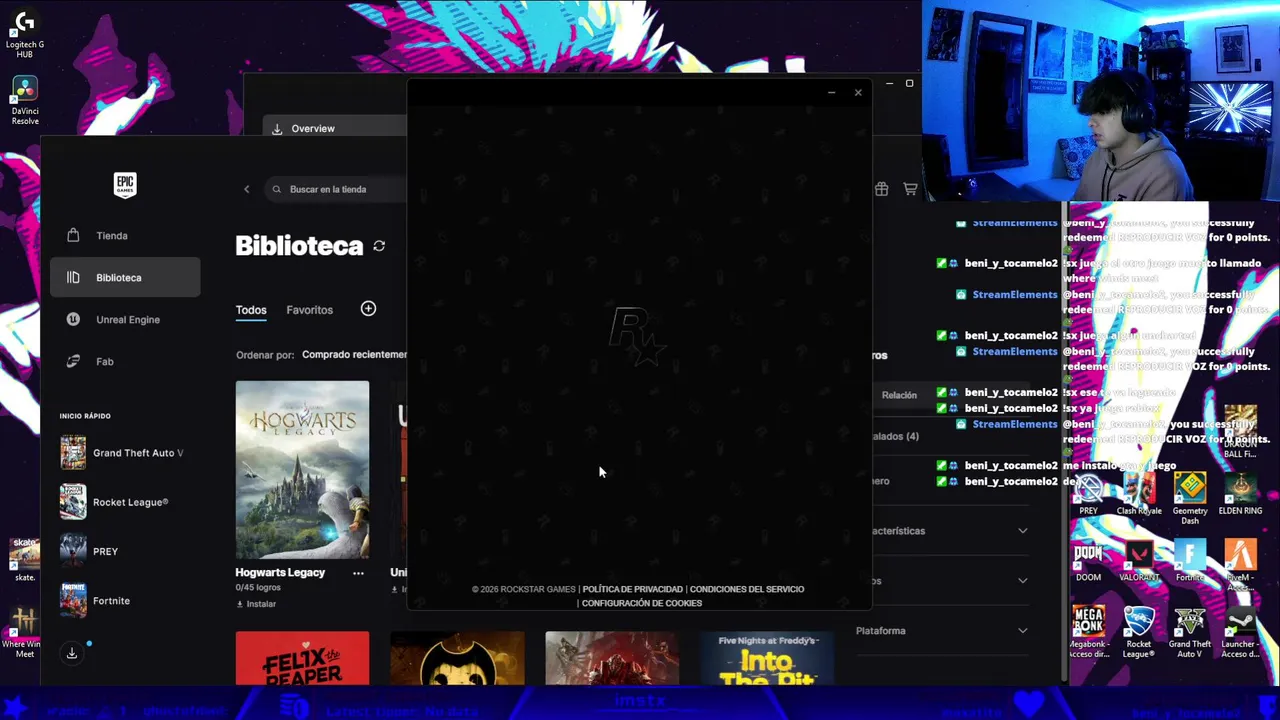Screen dimensions: 1280x720
Task: Open the shopping cart in Epic launcher
Action: (910, 189)
